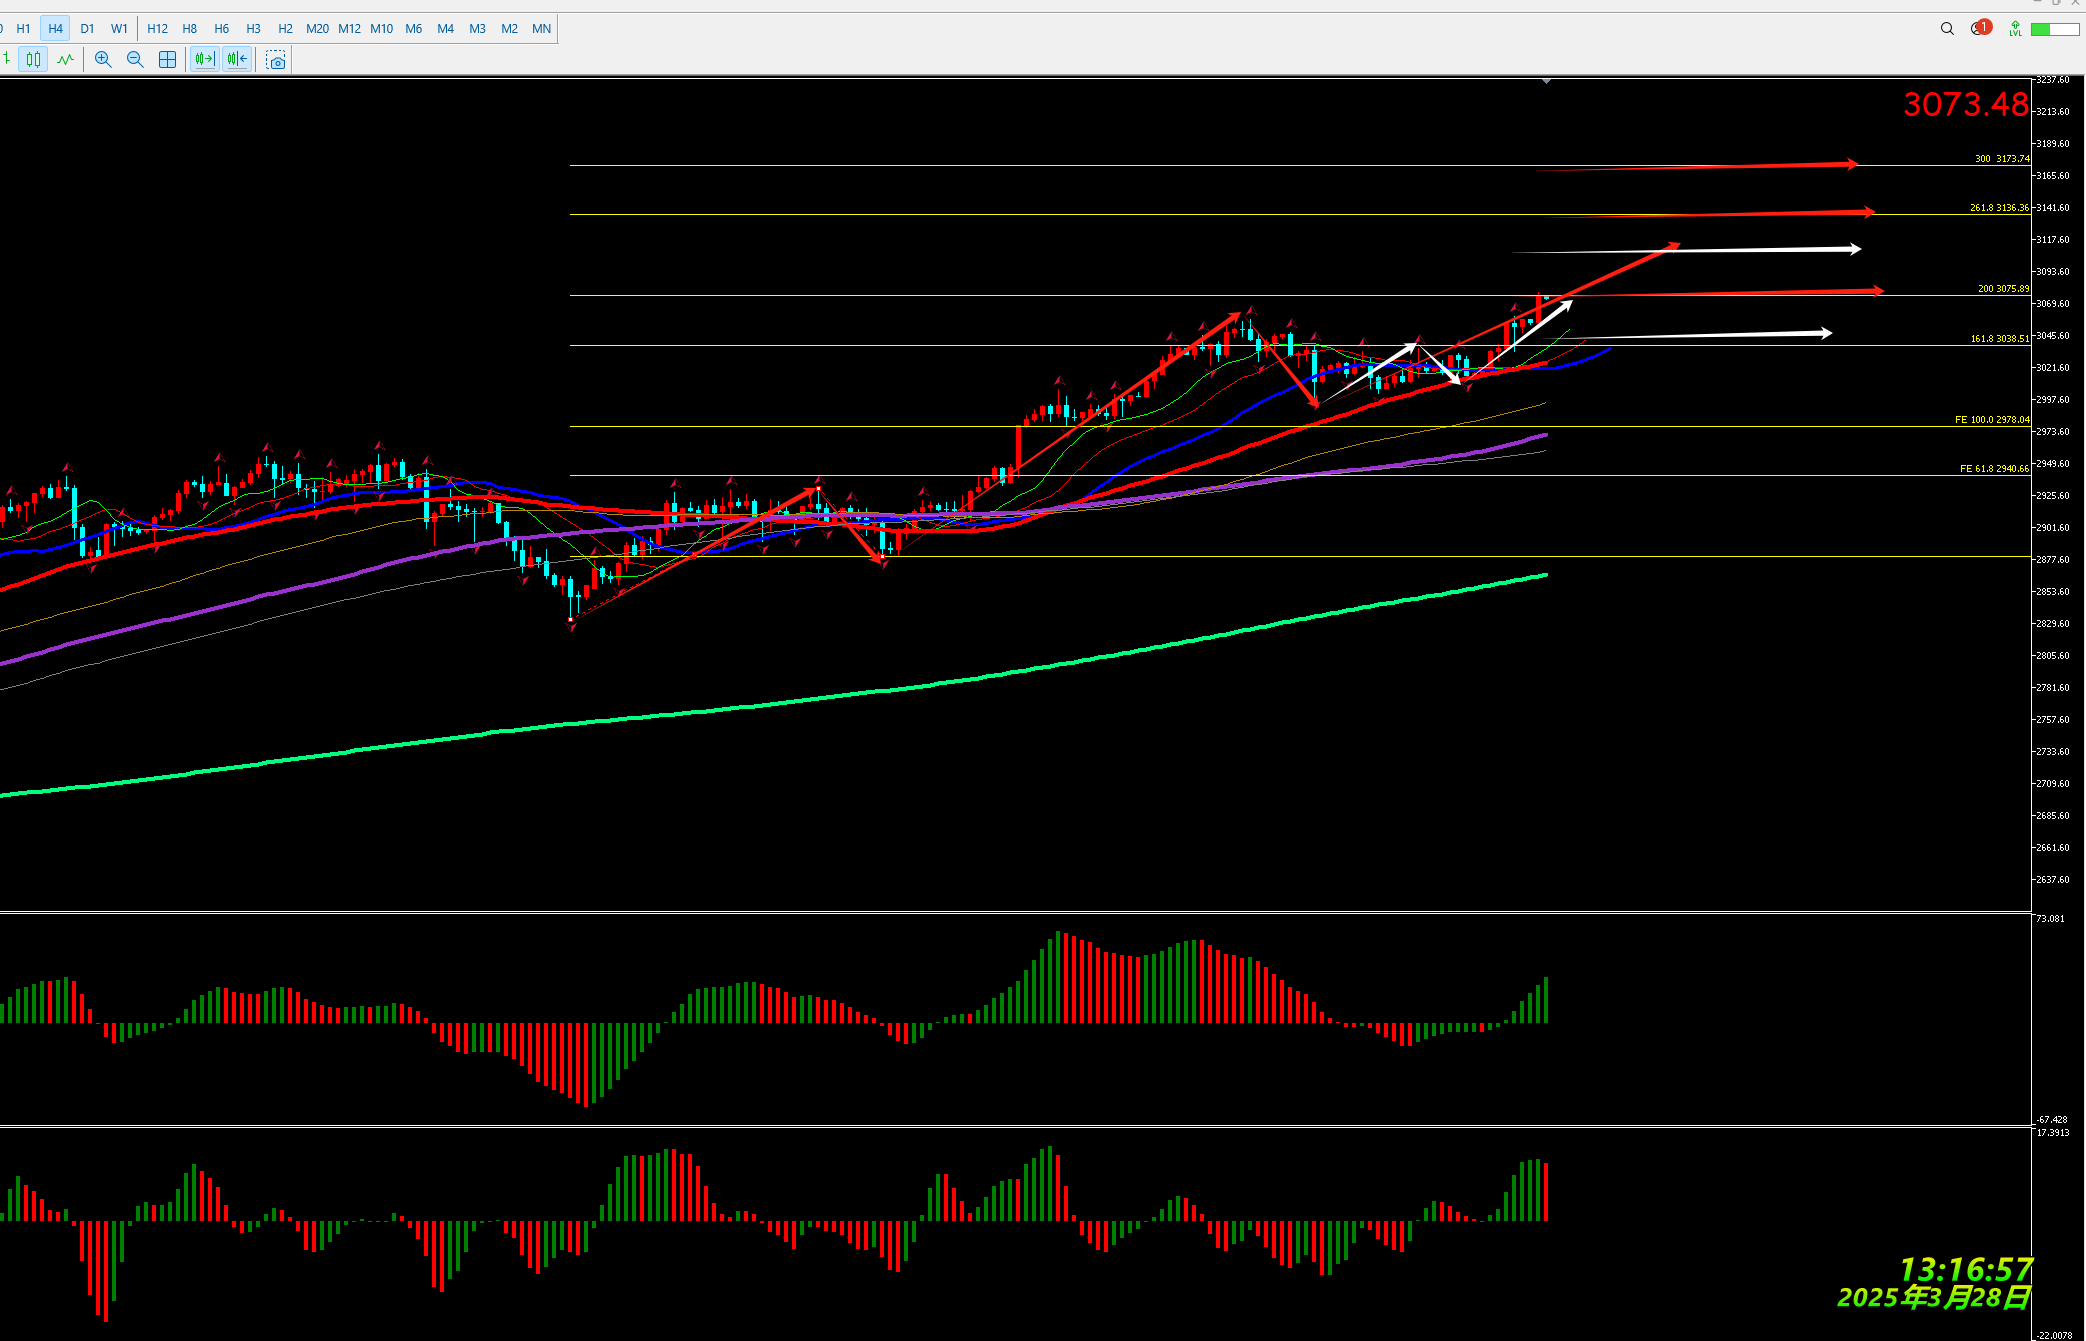Switch chart to bar chart mode
2086x1341 pixels.
pos(6,60)
